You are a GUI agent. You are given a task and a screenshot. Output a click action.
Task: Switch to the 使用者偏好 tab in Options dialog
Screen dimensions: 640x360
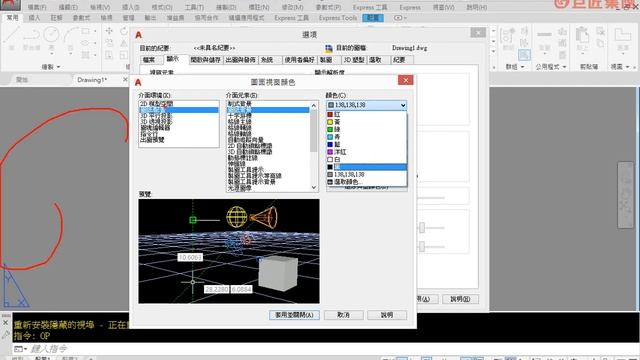tap(299, 60)
